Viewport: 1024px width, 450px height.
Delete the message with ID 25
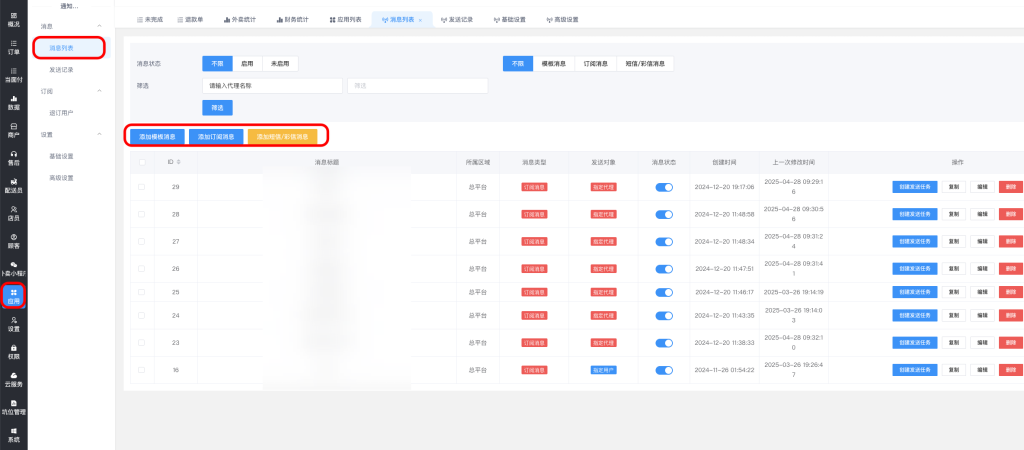coord(1010,292)
